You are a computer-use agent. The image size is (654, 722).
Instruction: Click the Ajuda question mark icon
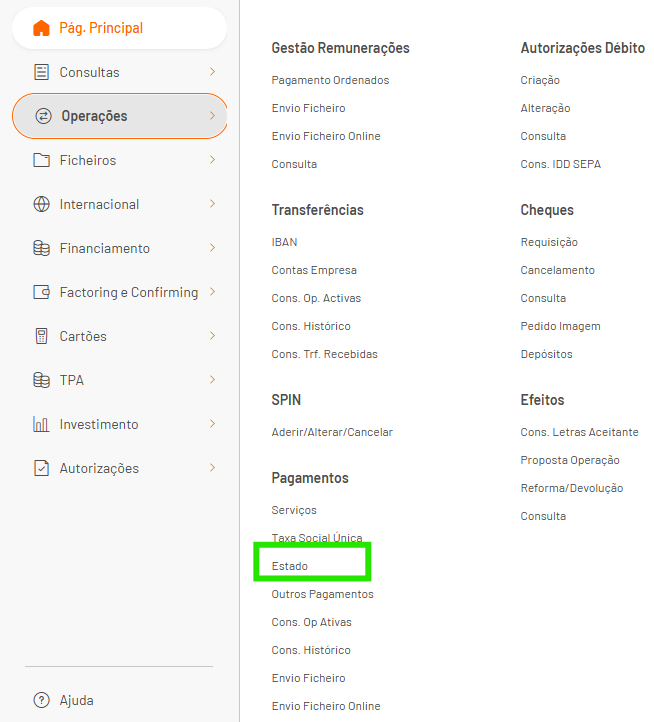click(41, 700)
